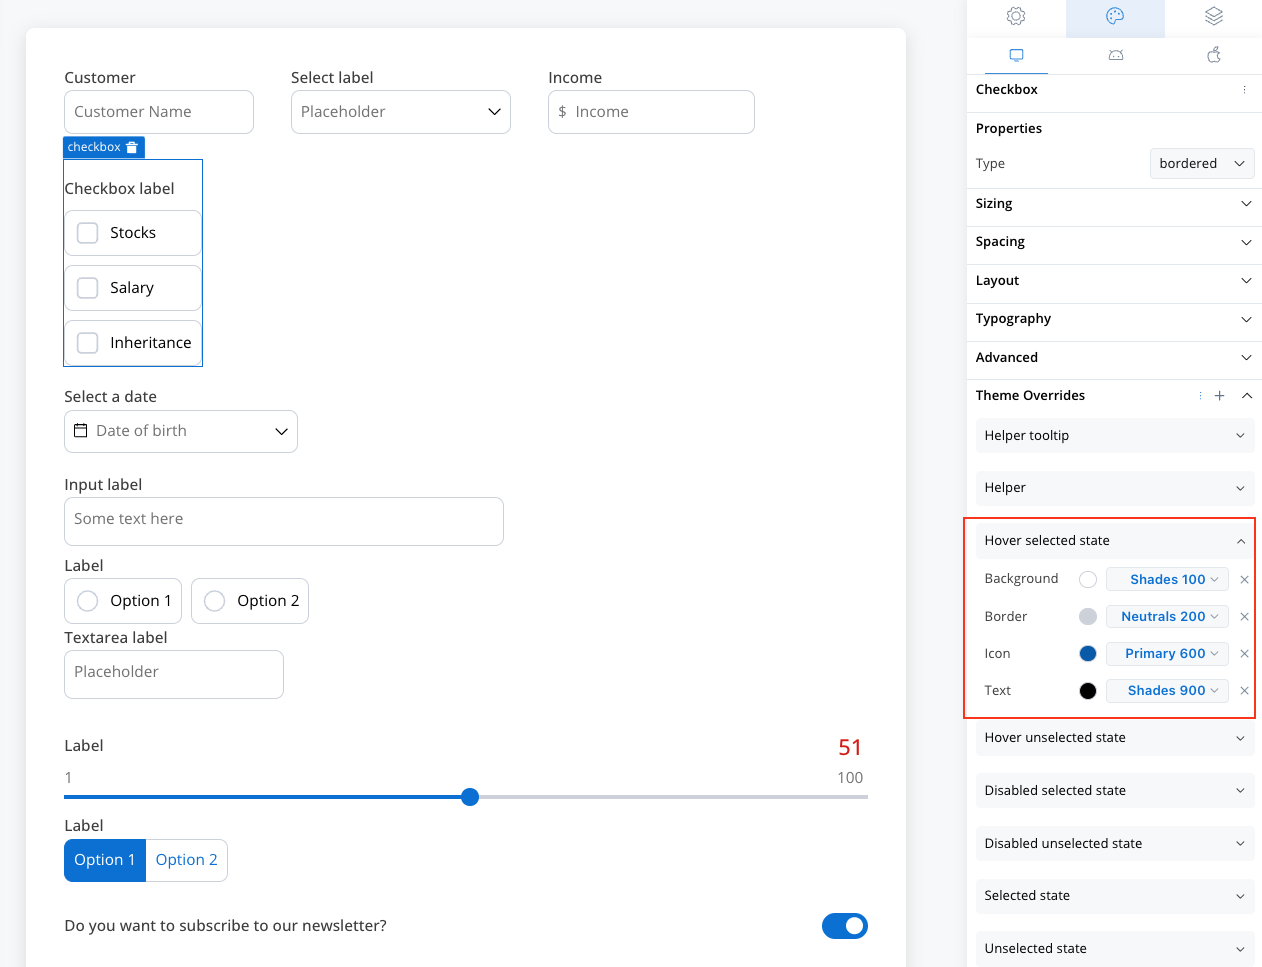Open the Primary 600 icon color dropdown
This screenshot has width=1262, height=967.
click(x=1167, y=654)
